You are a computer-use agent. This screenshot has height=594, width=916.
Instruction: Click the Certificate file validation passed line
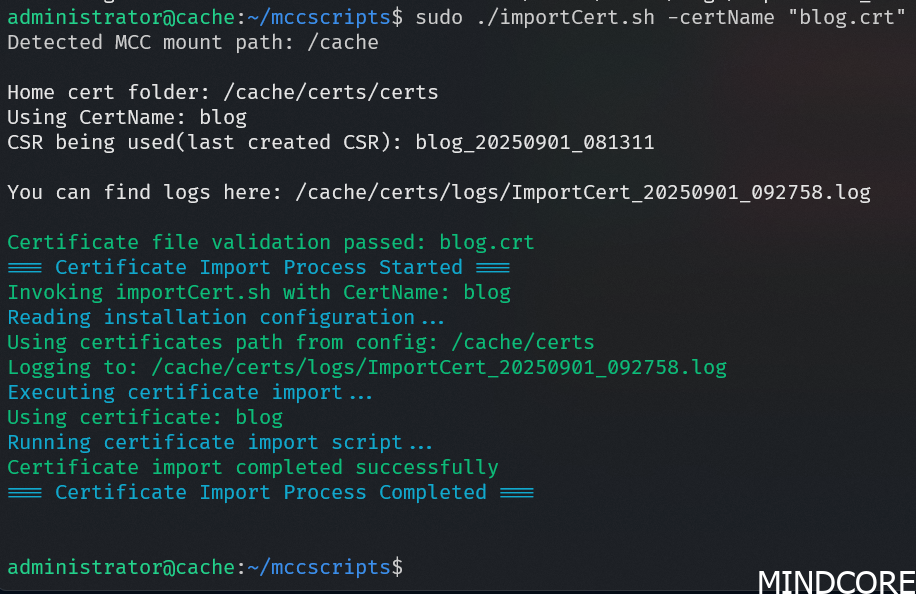(271, 242)
